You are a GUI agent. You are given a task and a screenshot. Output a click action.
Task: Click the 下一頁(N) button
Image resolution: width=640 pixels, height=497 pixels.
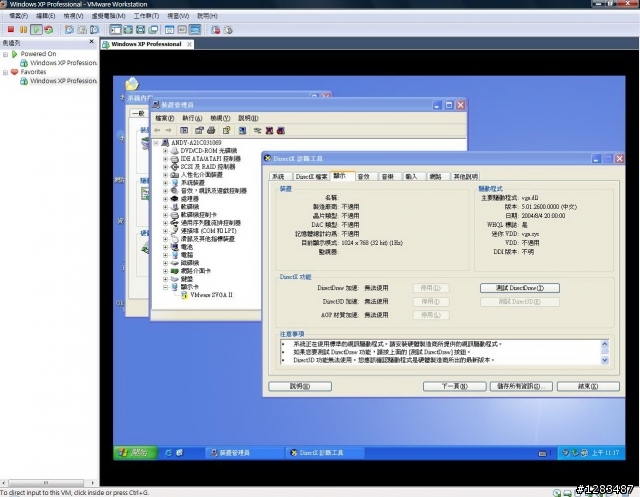tap(455, 386)
